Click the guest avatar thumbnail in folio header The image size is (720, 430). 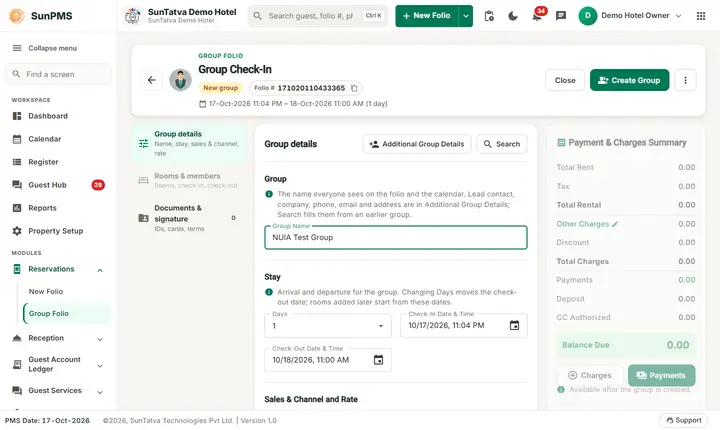pyautogui.click(x=180, y=80)
